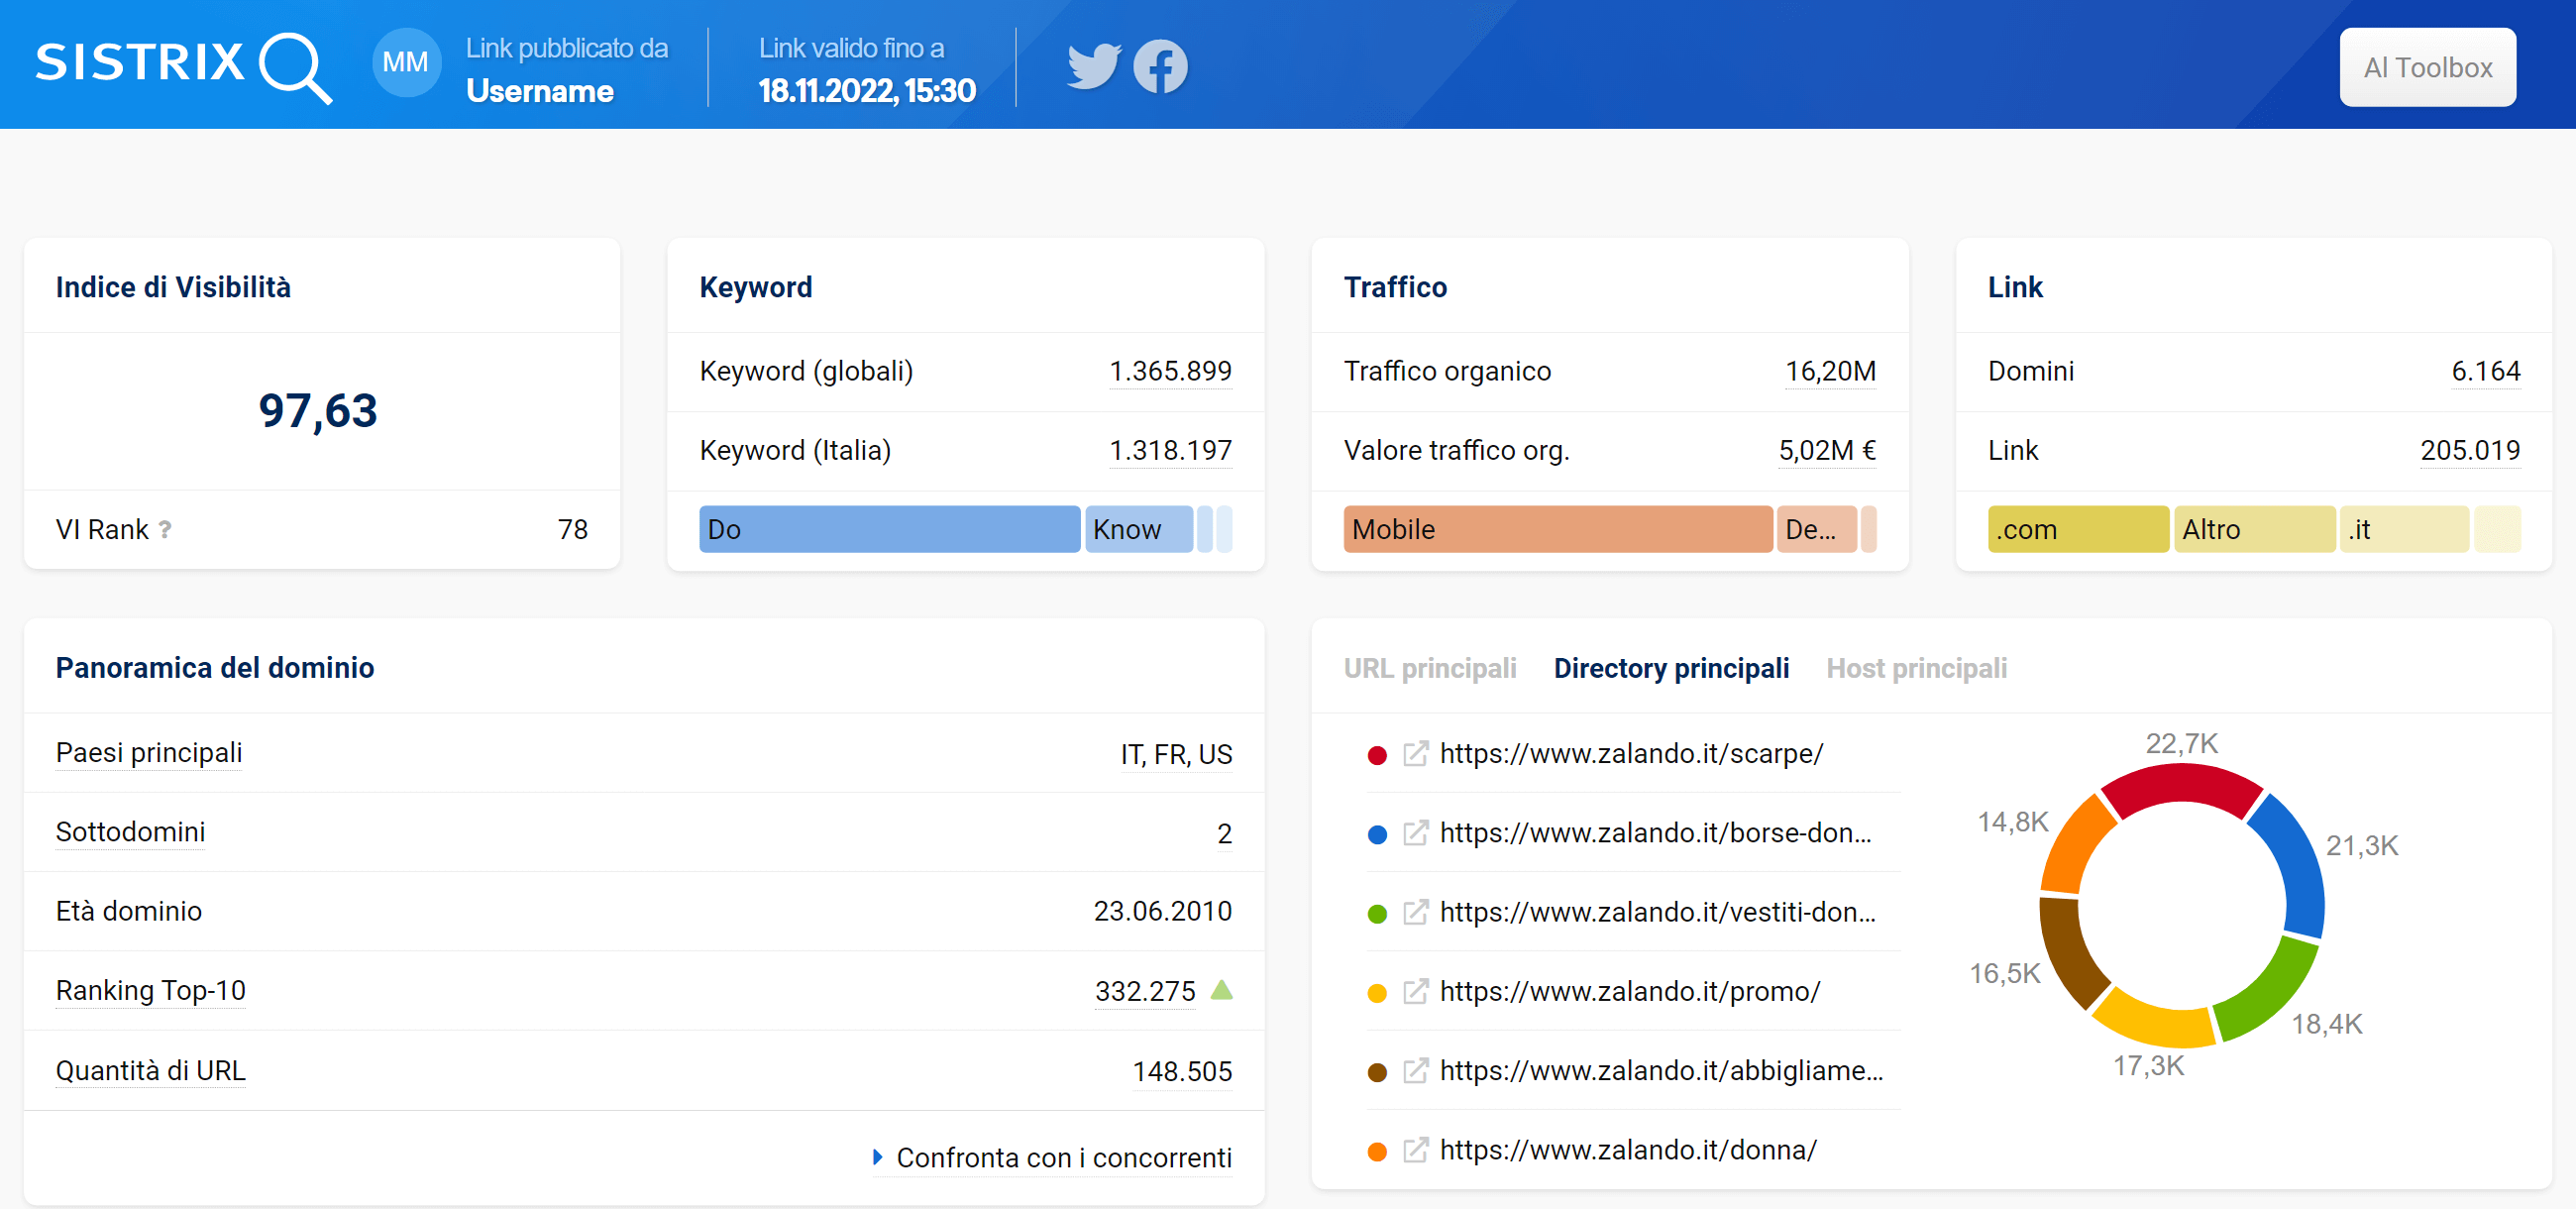Click the IT, FR, US countries value
Screen dimensions: 2576x1209
(1176, 754)
